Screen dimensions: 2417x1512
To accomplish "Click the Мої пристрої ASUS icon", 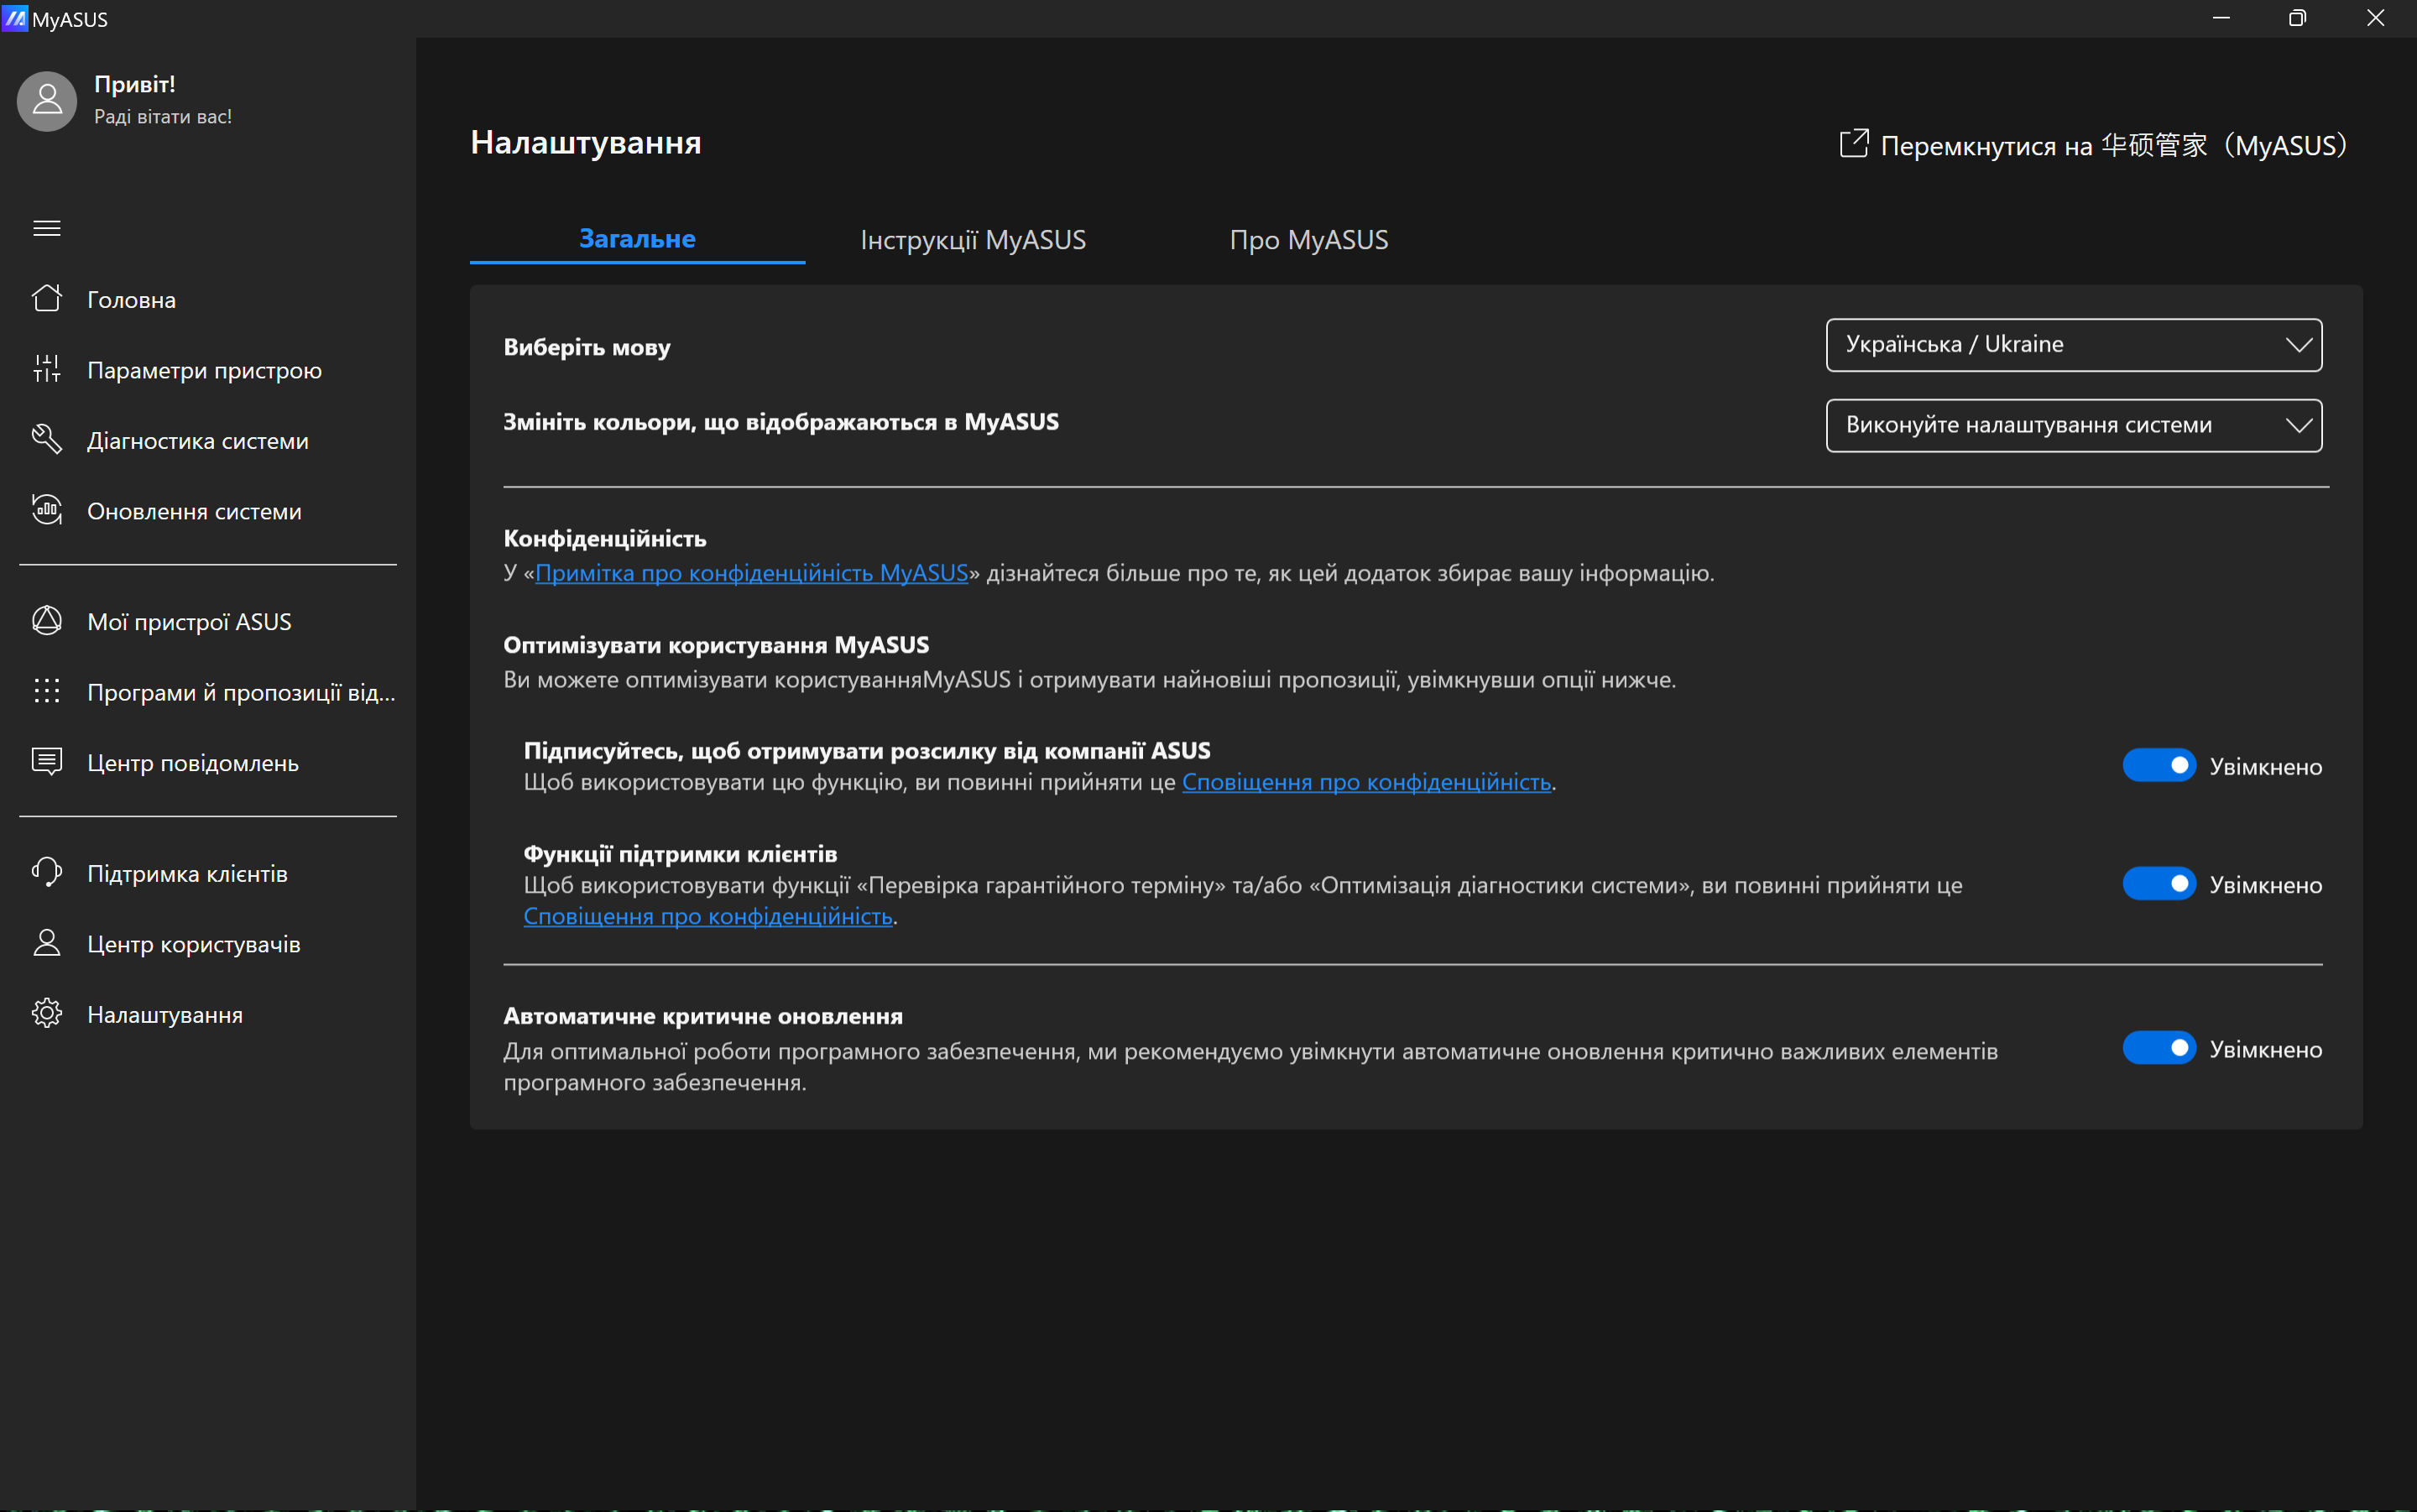I will (x=47, y=621).
